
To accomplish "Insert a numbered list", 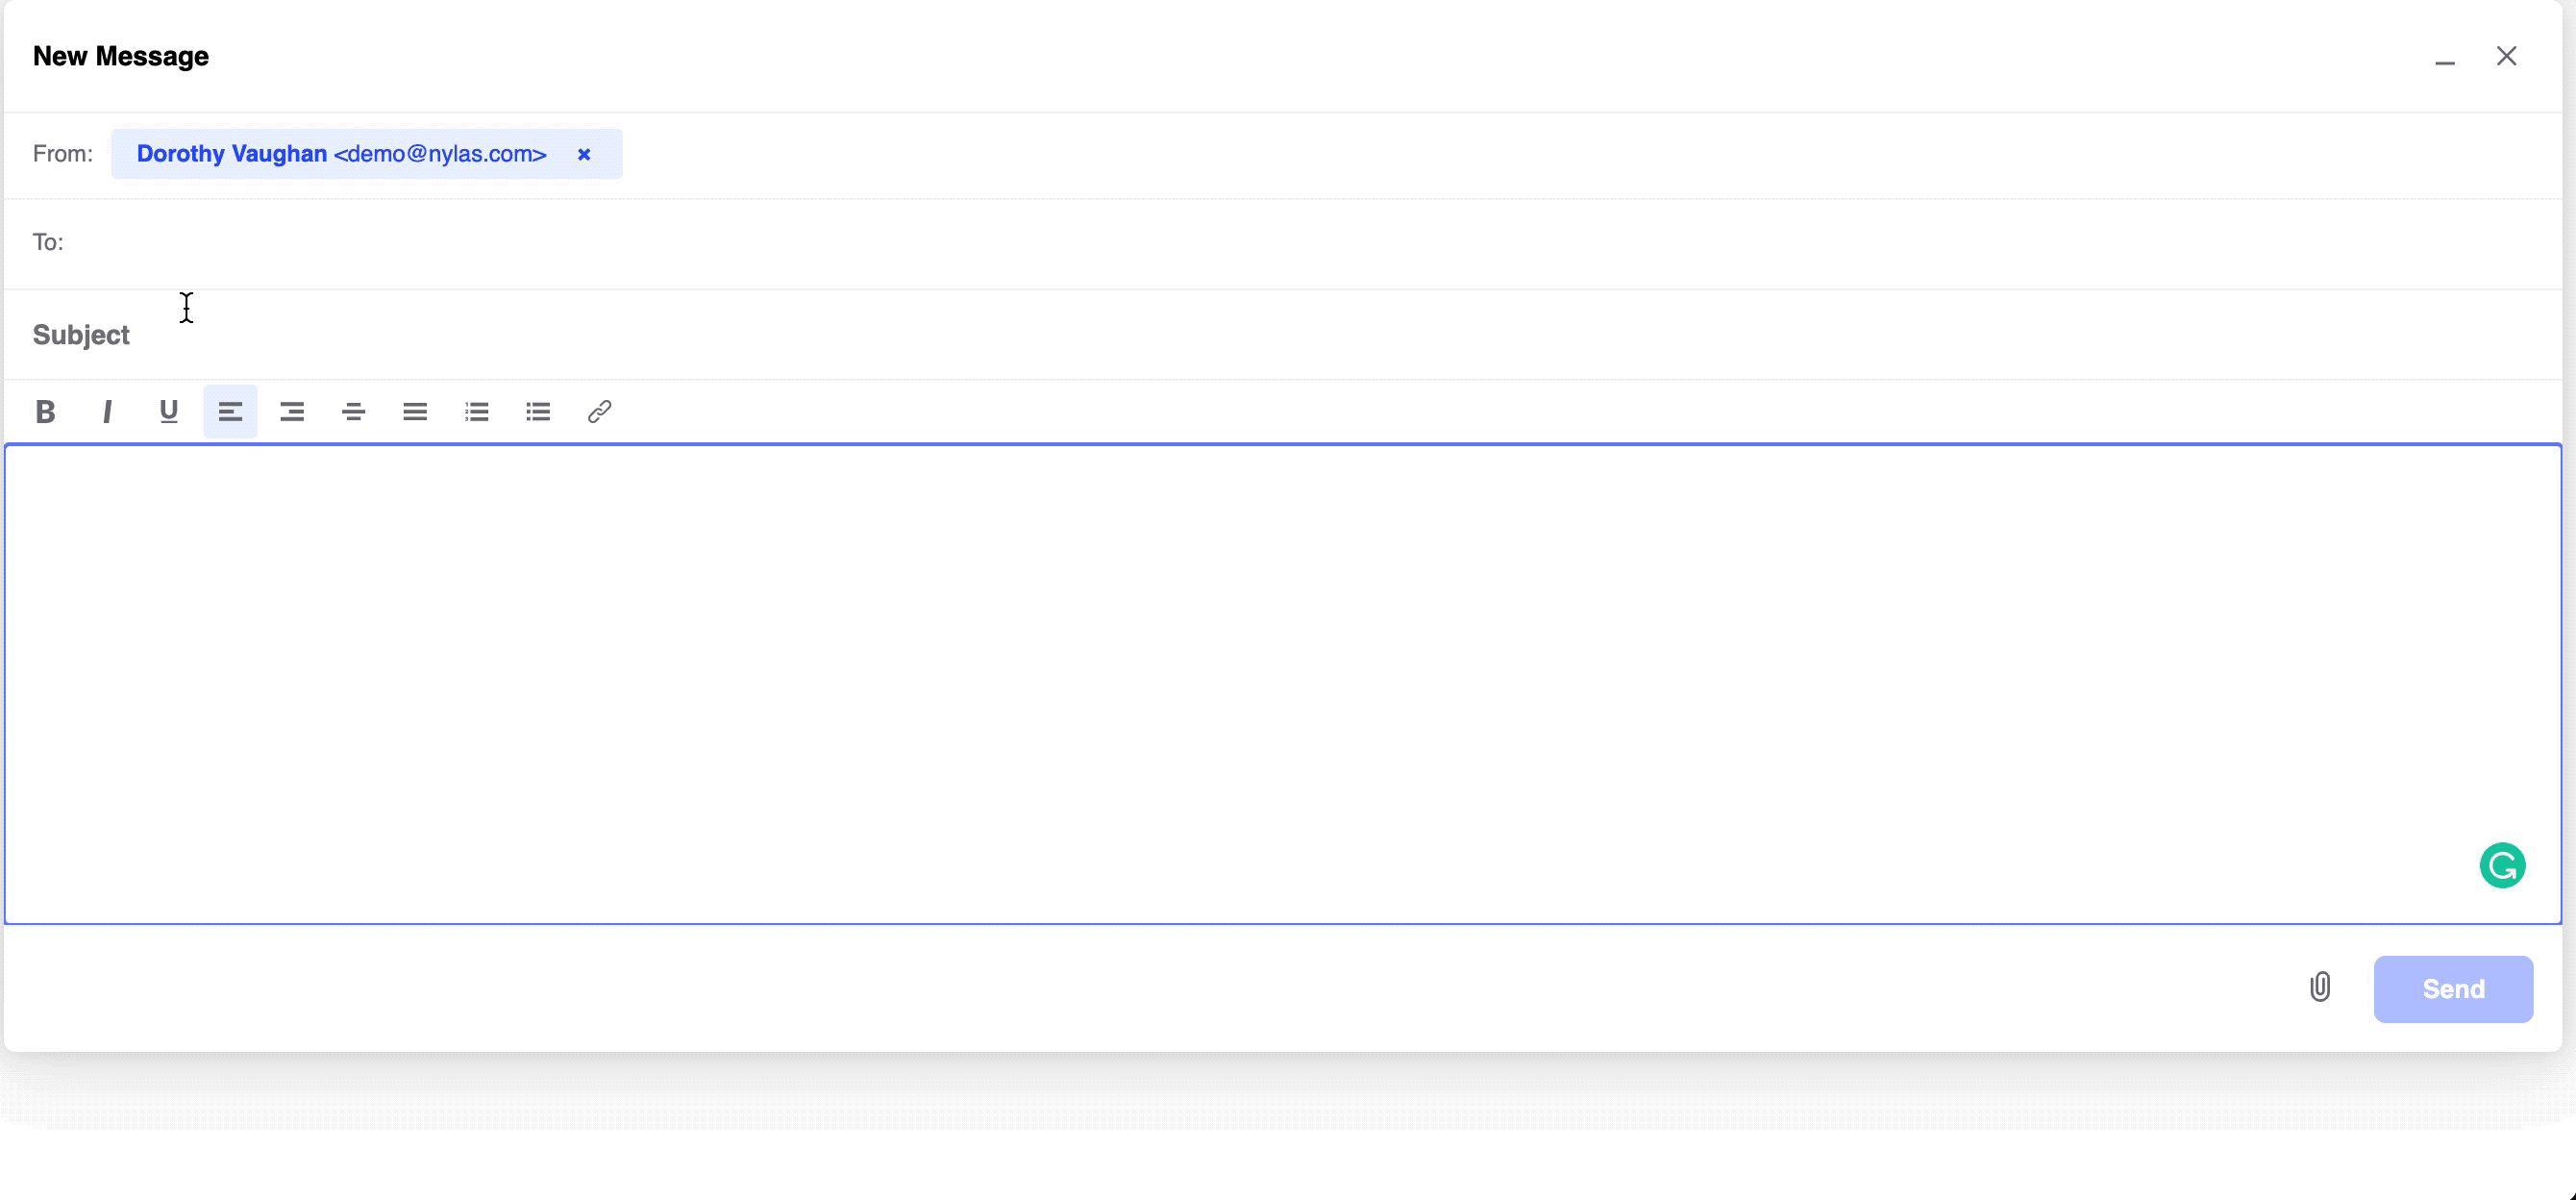I will (x=477, y=411).
